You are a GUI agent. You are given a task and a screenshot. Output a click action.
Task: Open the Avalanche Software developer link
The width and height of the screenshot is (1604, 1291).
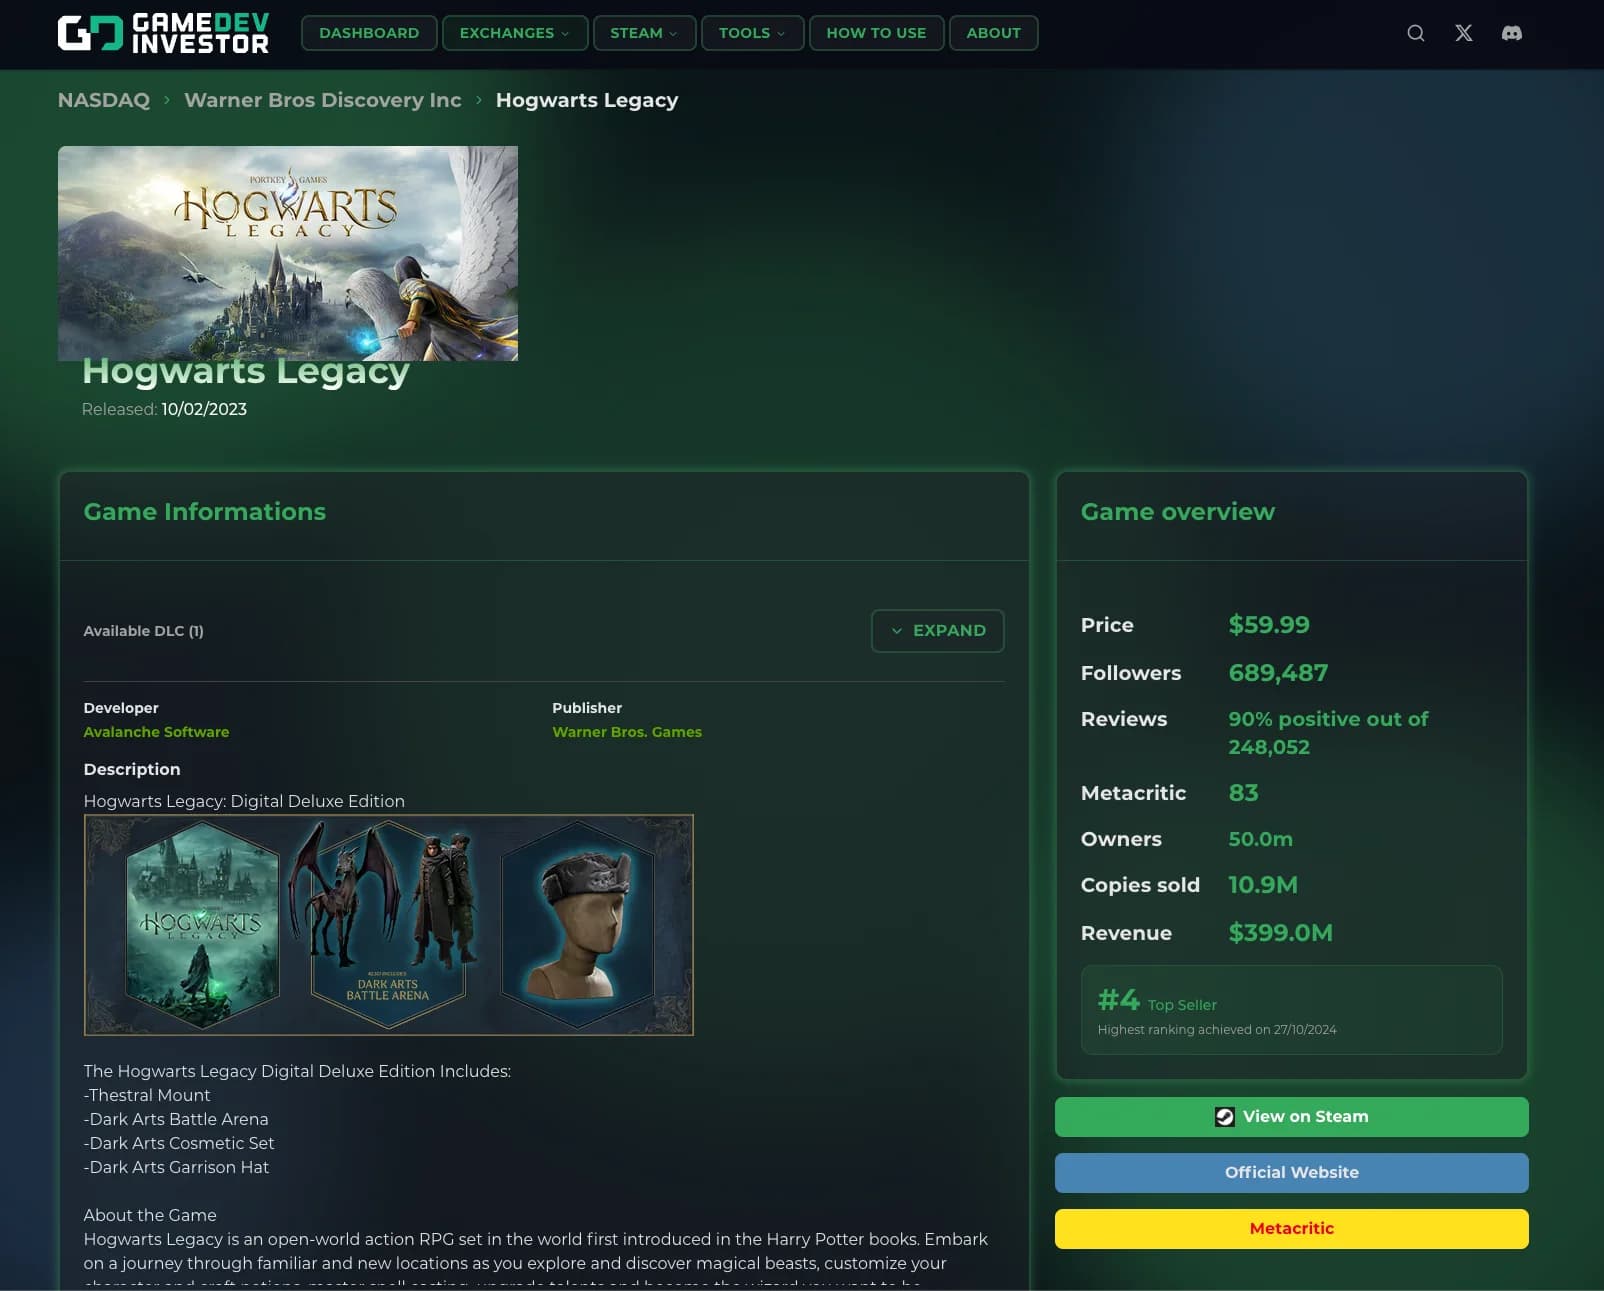click(156, 731)
